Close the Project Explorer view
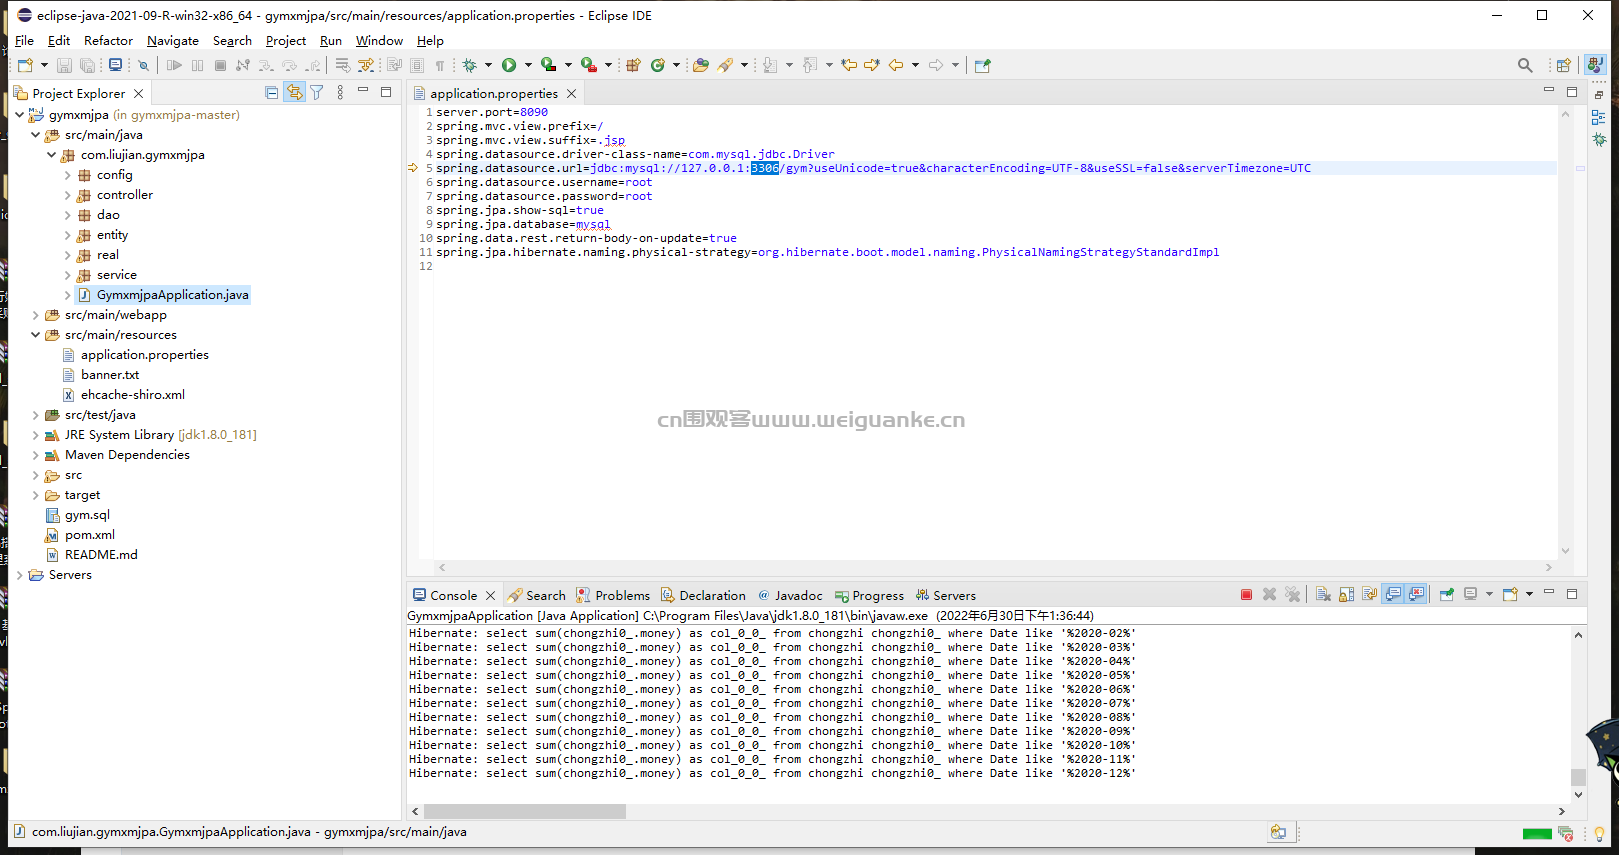 (x=138, y=93)
